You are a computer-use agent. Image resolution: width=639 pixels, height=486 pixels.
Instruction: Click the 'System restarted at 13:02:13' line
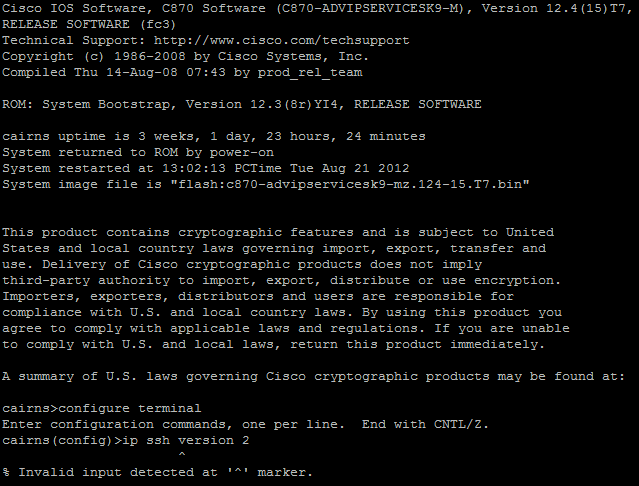click(x=205, y=168)
